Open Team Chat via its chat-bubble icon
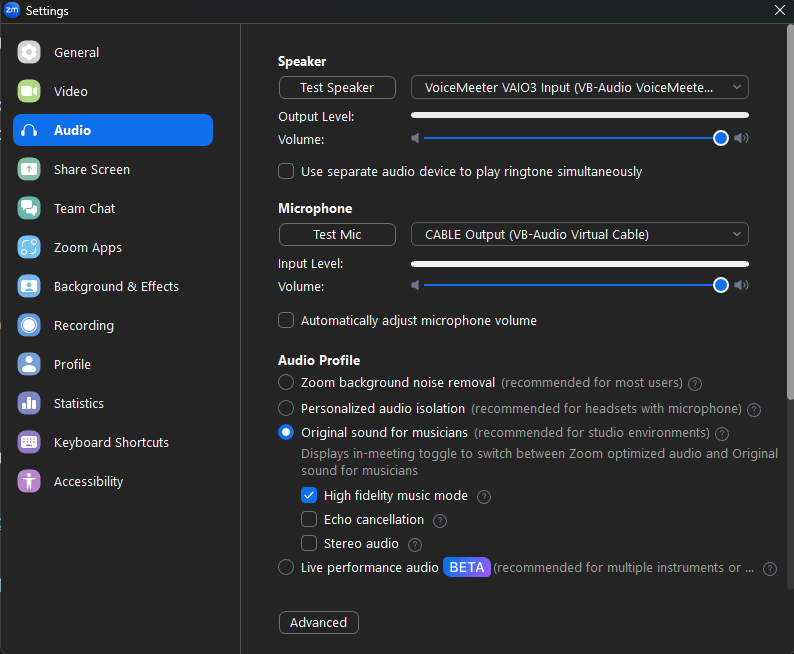 click(x=29, y=208)
